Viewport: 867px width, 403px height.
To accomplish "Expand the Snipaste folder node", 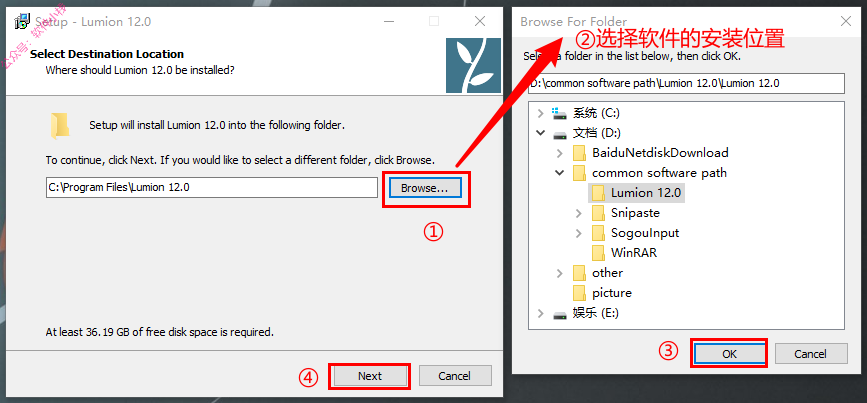I will [578, 213].
